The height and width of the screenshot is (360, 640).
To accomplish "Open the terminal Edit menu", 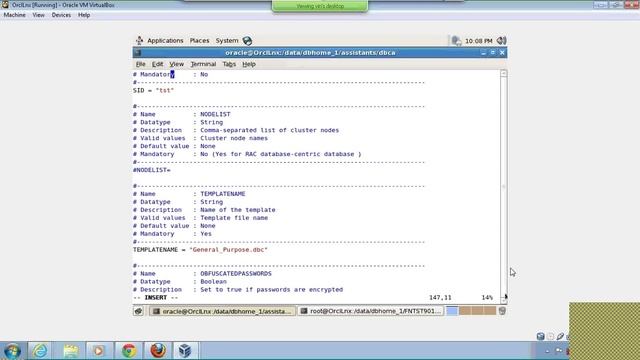I will point(158,64).
